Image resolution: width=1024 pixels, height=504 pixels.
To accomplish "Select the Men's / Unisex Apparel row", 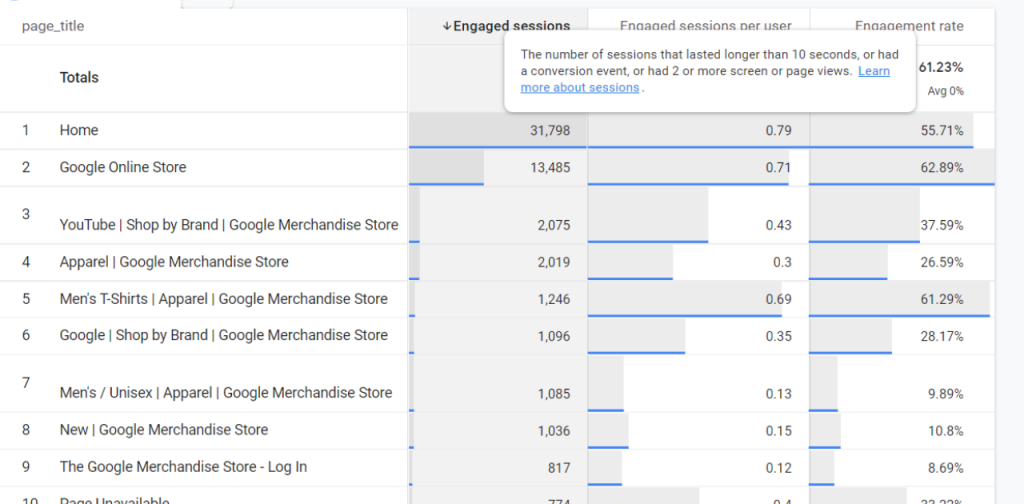I will pyautogui.click(x=226, y=393).
